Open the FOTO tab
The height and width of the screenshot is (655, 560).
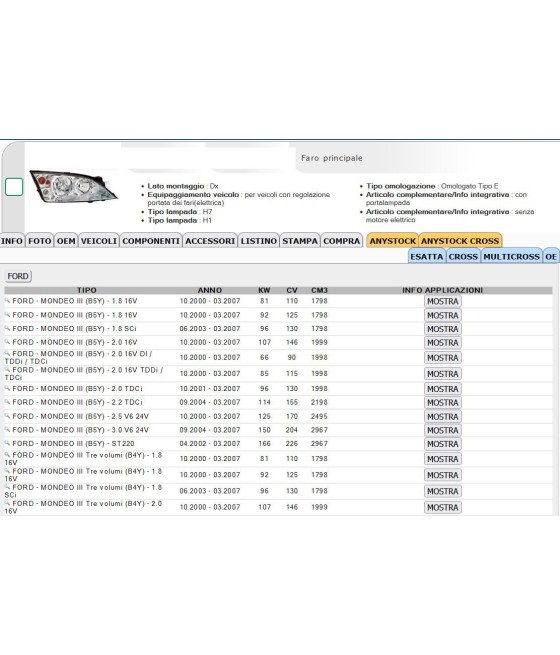point(40,241)
